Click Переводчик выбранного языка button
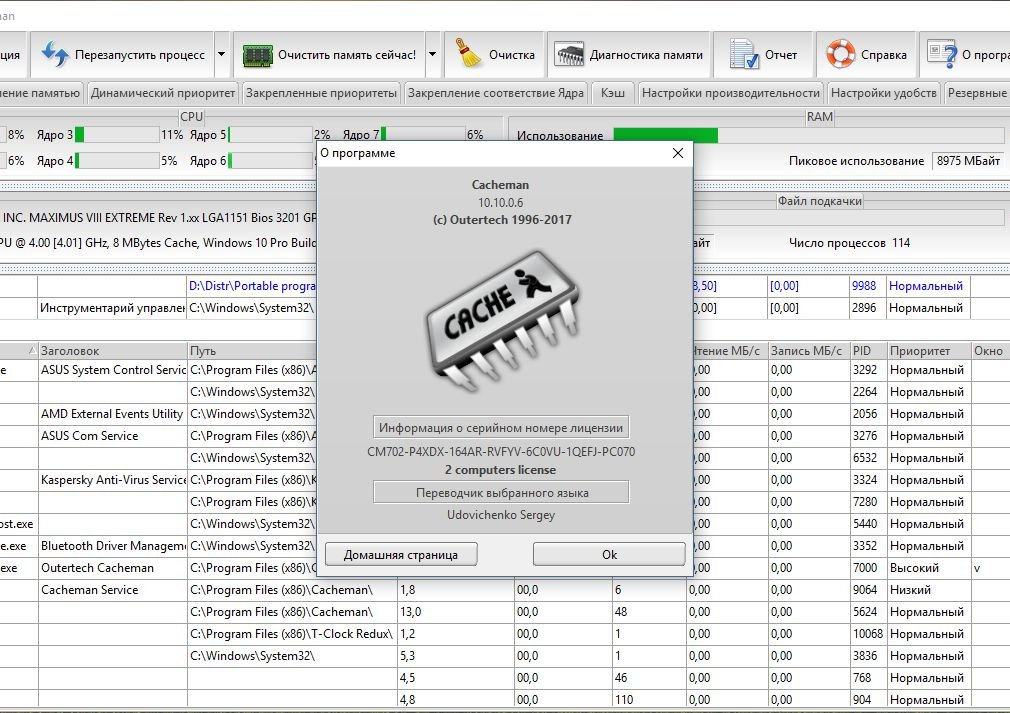This screenshot has height=713, width=1010. click(500, 493)
